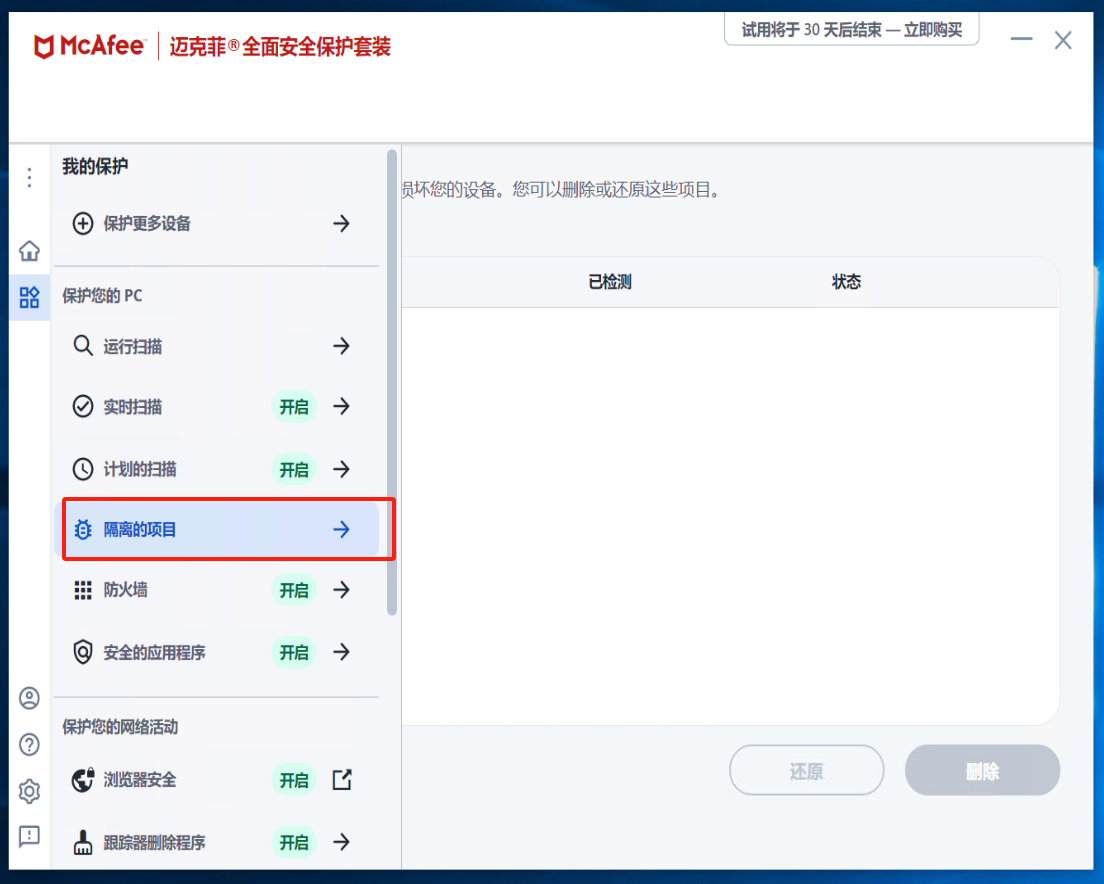
Task: Click the menu panel vertical scrollbar
Action: coord(392,382)
